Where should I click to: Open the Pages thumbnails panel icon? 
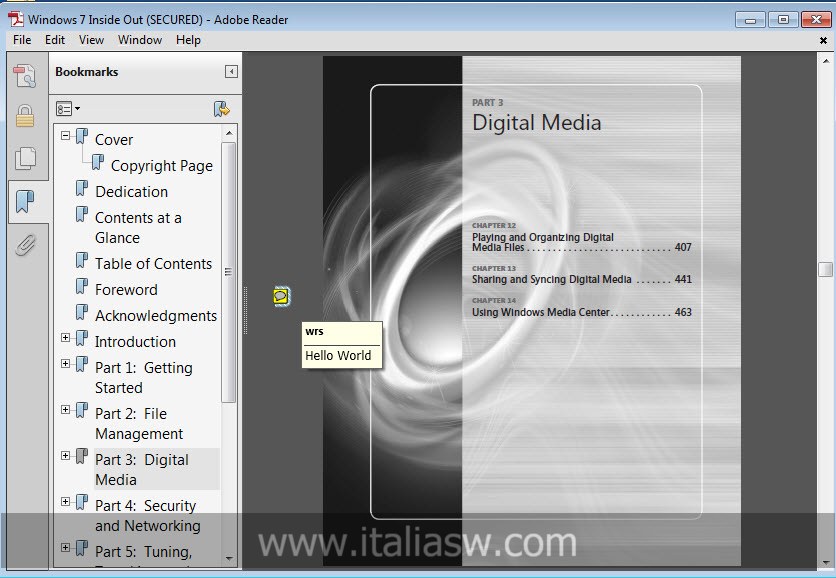click(x=25, y=75)
